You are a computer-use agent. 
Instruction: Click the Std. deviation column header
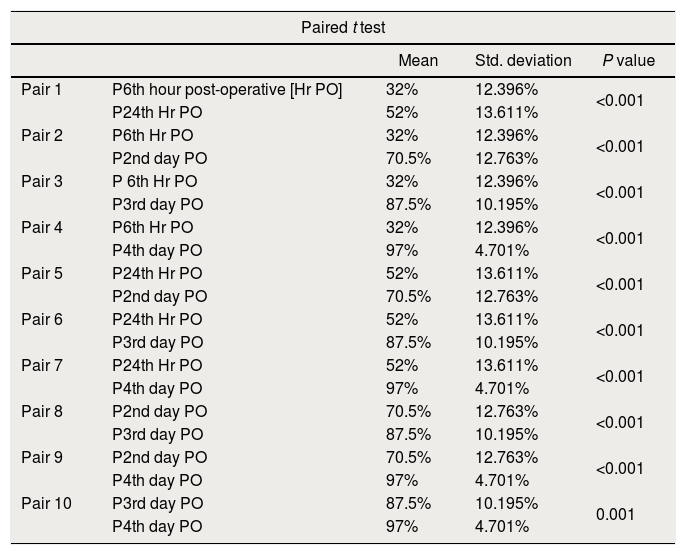coord(523,61)
